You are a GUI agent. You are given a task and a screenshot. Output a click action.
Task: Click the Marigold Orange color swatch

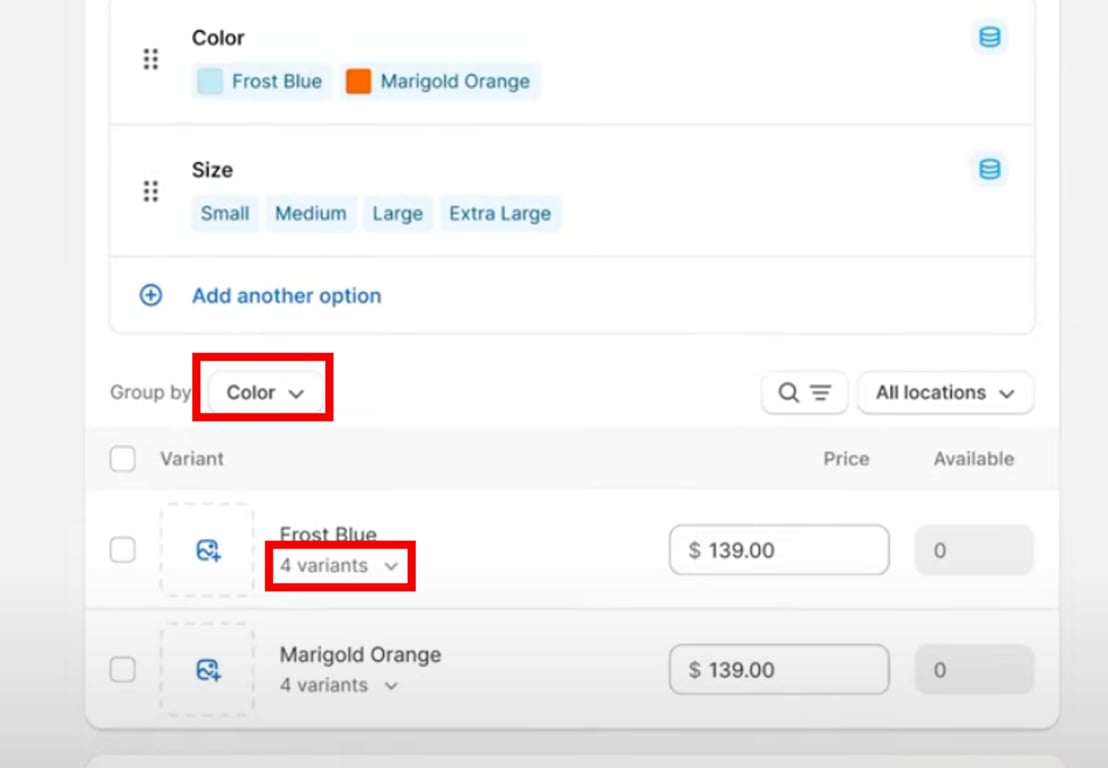(358, 82)
